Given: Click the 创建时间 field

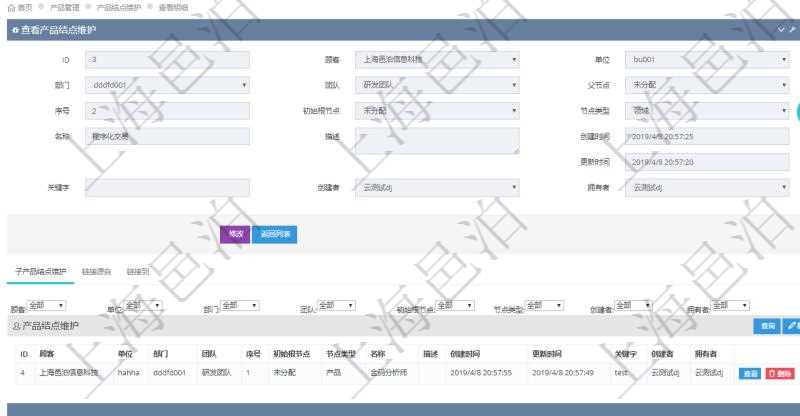Looking at the screenshot, I should coord(707,136).
